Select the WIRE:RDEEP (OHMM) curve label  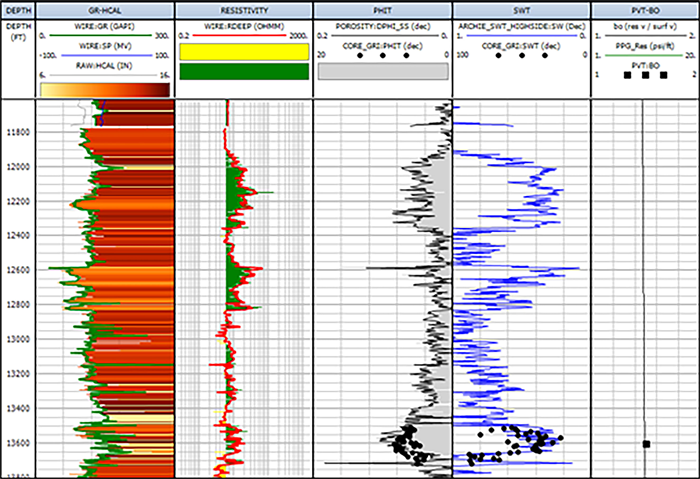[244, 24]
